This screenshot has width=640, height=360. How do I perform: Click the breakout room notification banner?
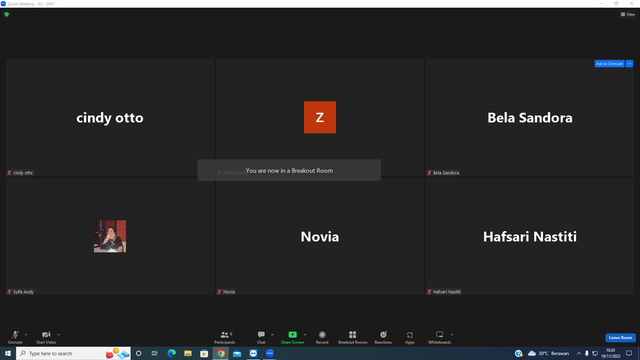click(289, 170)
